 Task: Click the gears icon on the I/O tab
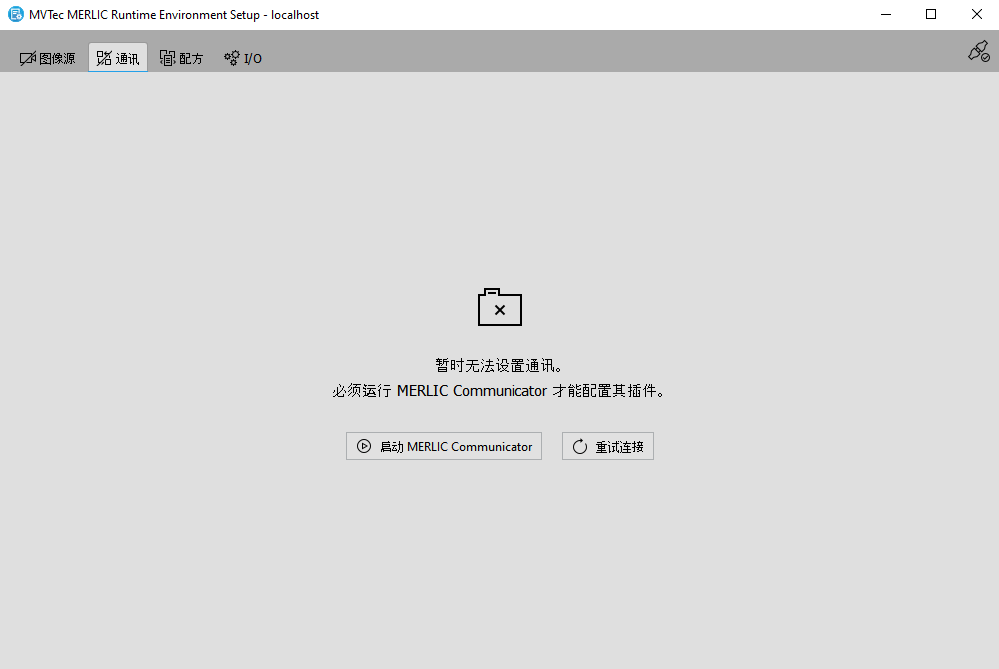[x=231, y=58]
